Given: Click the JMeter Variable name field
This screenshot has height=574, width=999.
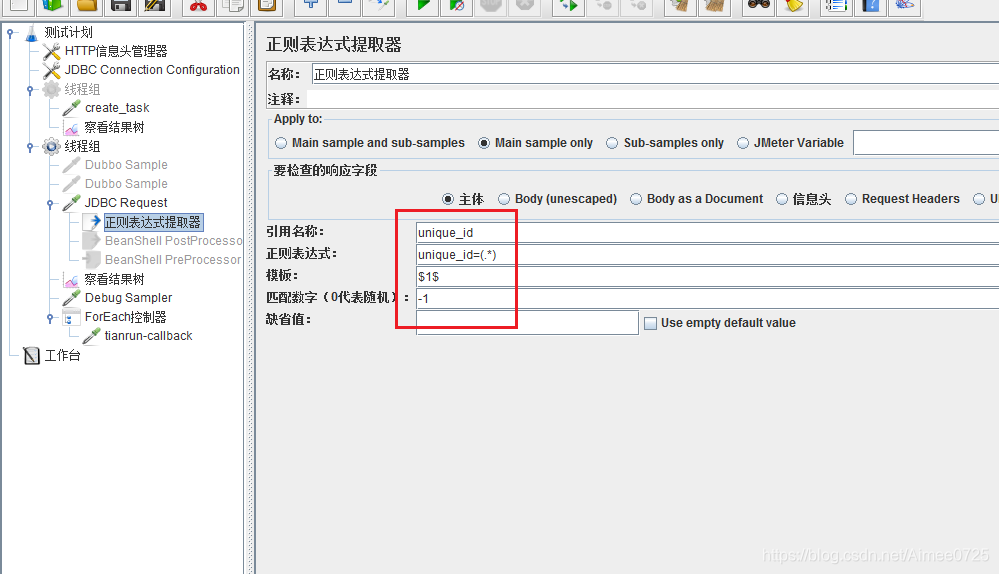Looking at the screenshot, I should point(926,143).
